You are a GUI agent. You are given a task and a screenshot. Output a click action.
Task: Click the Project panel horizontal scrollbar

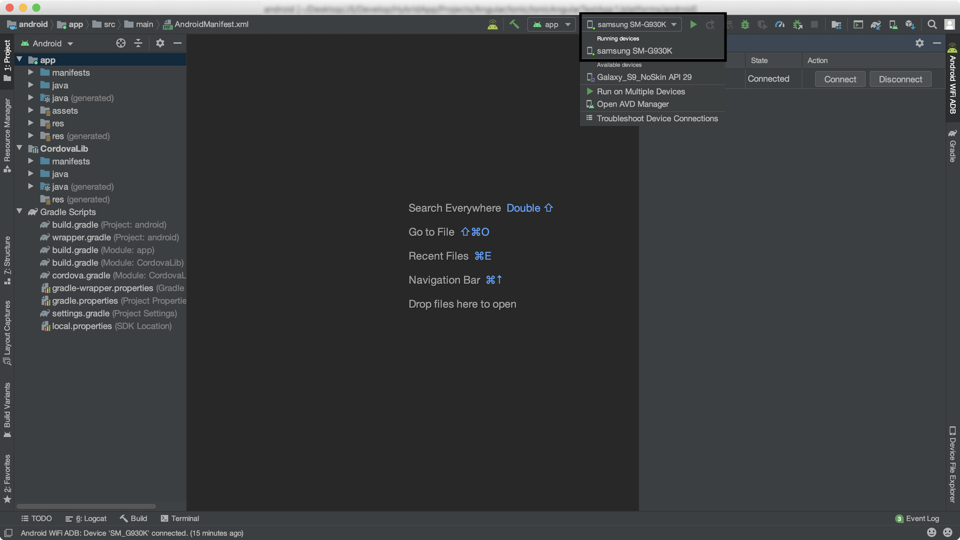pyautogui.click(x=86, y=506)
